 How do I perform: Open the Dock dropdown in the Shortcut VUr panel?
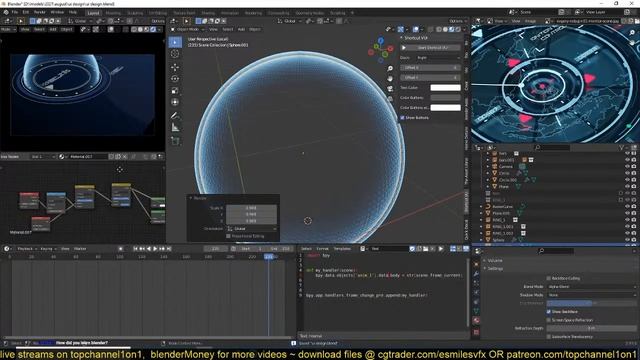coord(438,58)
